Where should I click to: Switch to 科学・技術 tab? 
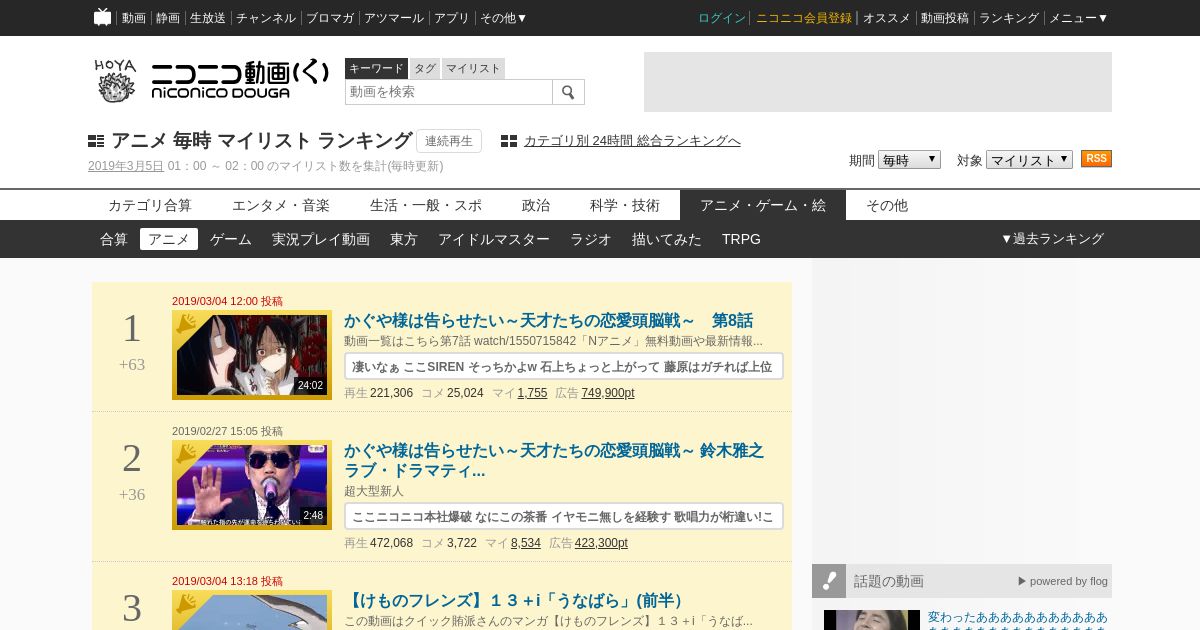(625, 205)
